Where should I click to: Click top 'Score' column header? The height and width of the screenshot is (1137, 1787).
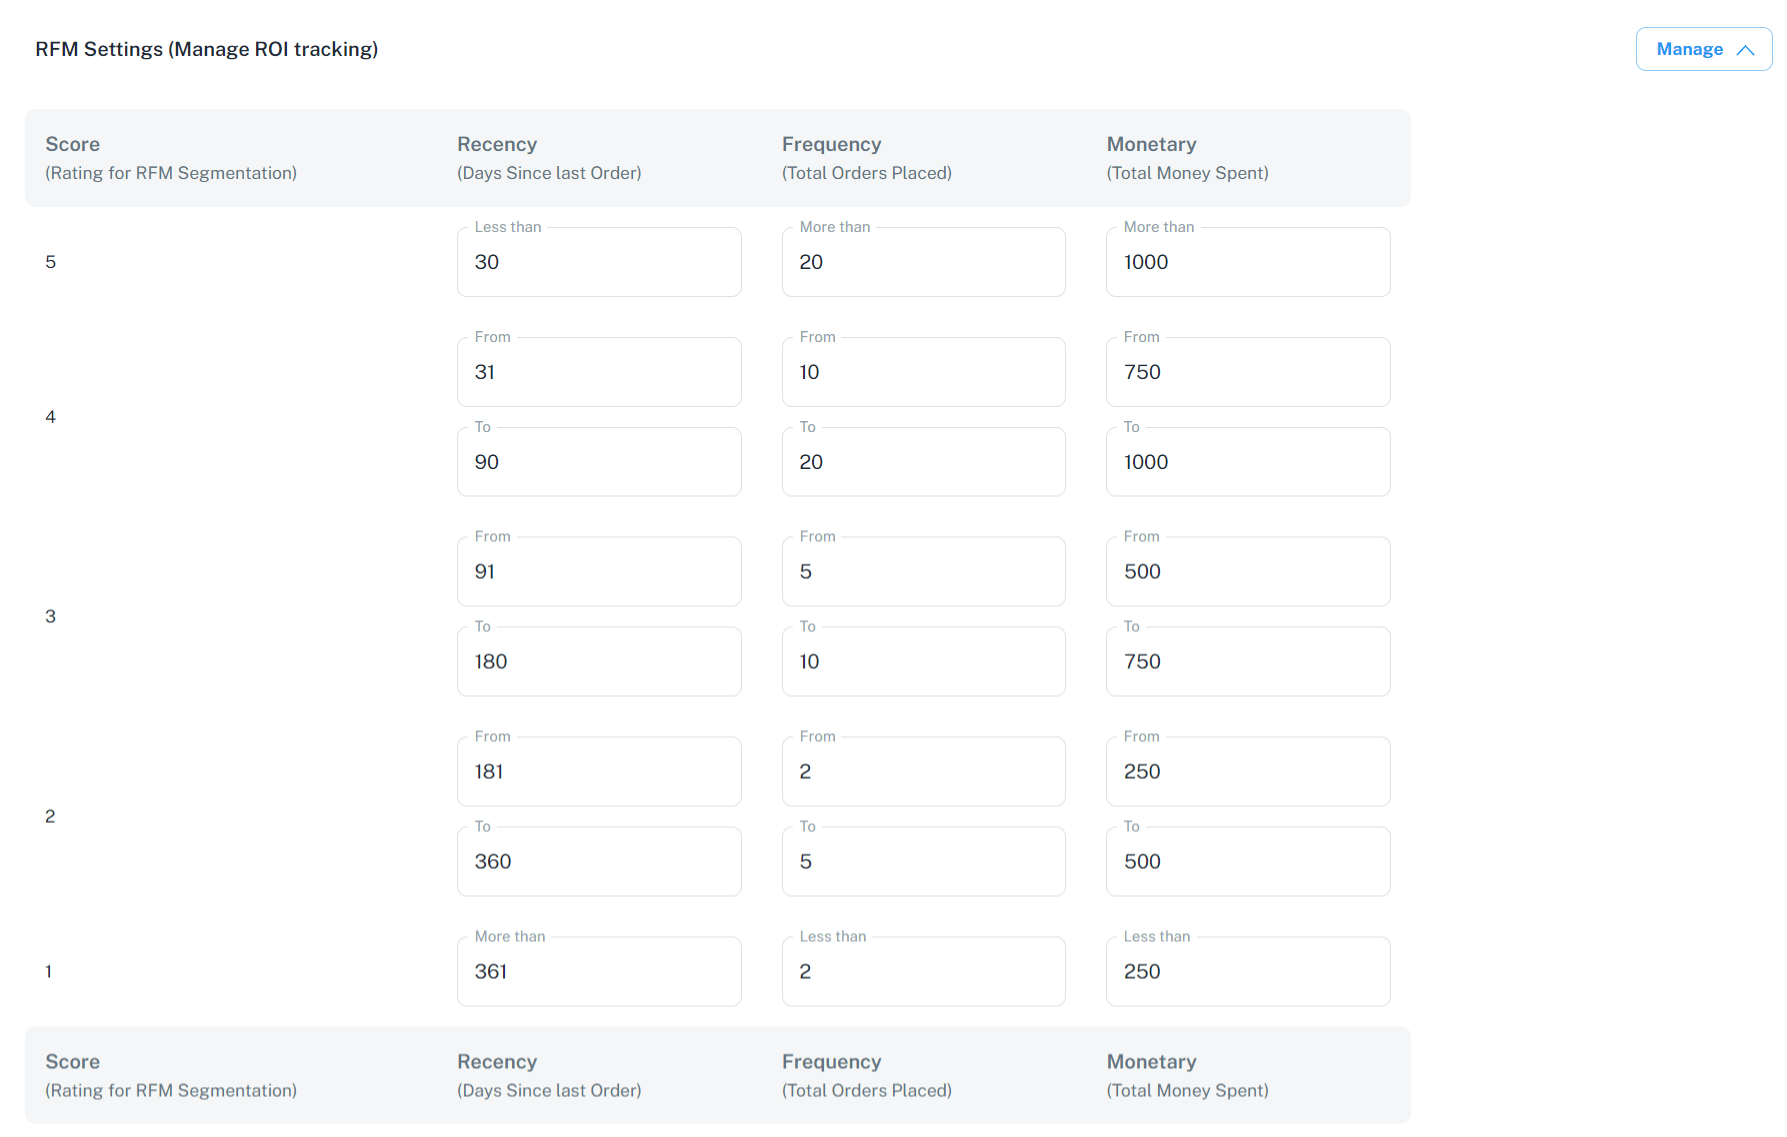pos(73,144)
